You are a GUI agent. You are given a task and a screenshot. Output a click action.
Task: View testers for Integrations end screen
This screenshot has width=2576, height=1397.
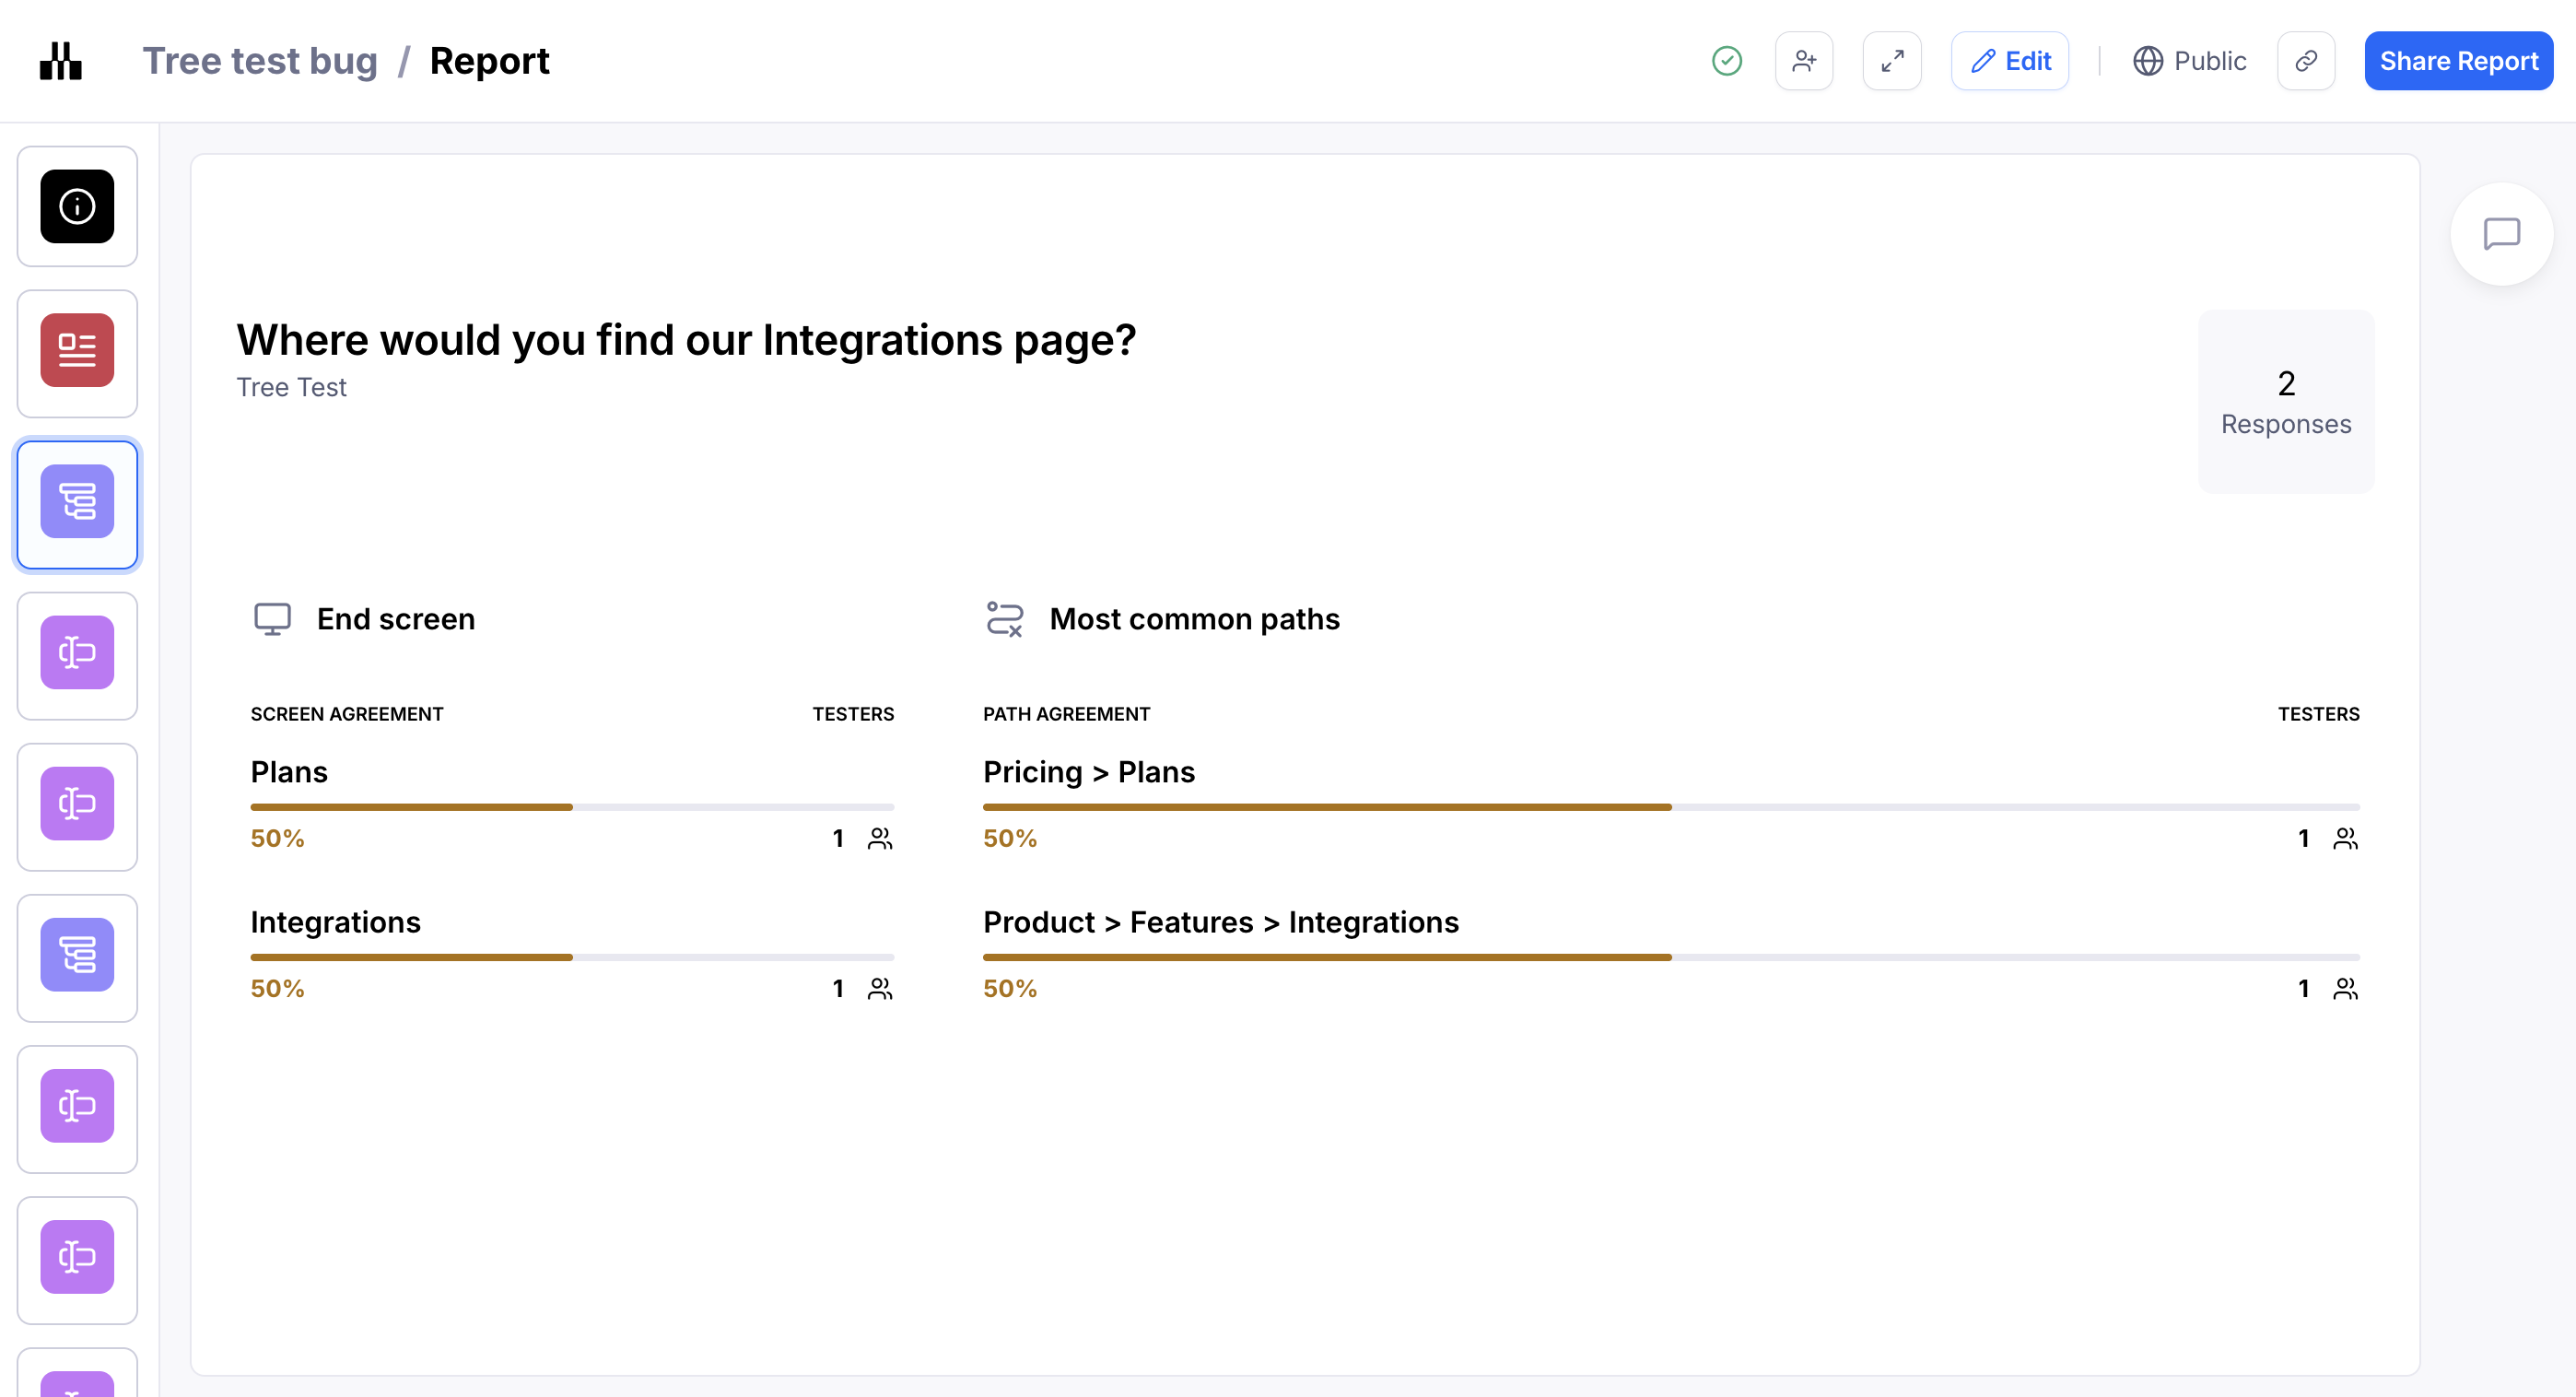[x=879, y=989]
